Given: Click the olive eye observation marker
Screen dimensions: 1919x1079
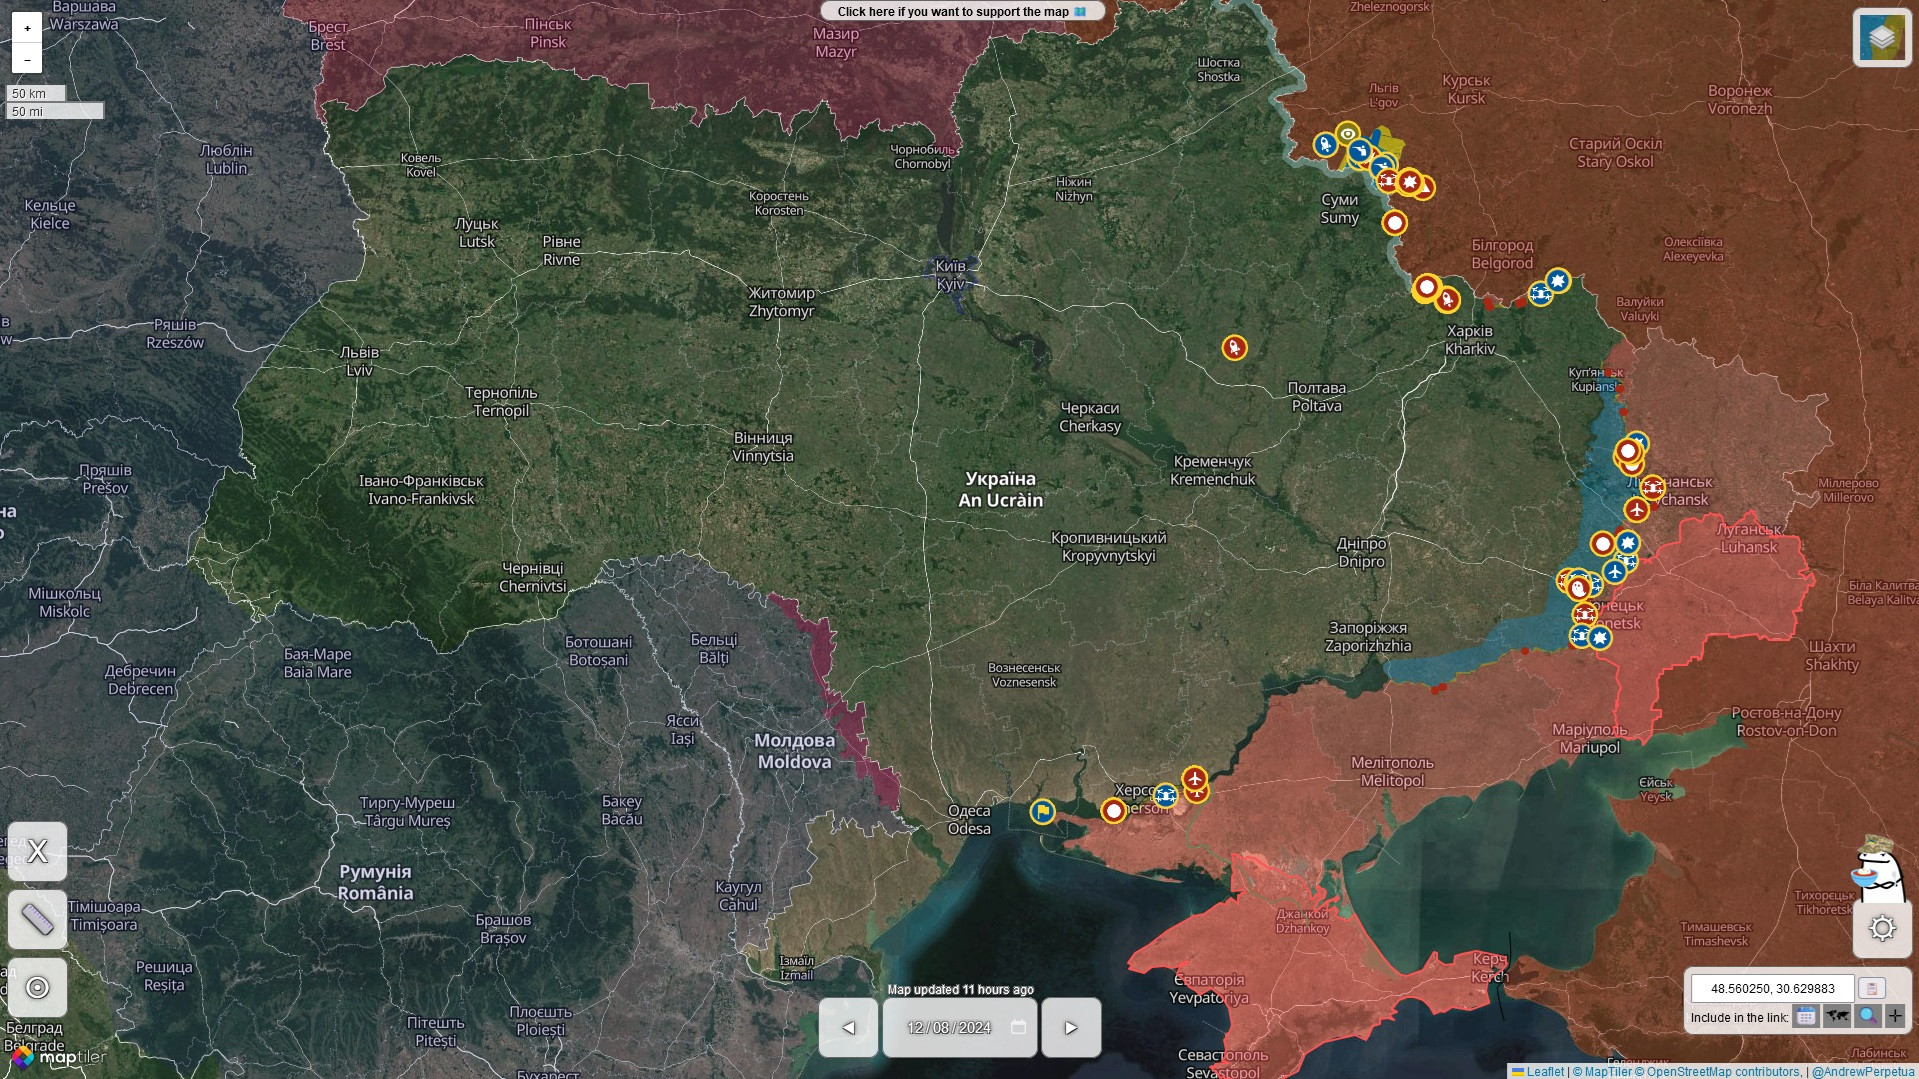Looking at the screenshot, I should 1348,133.
